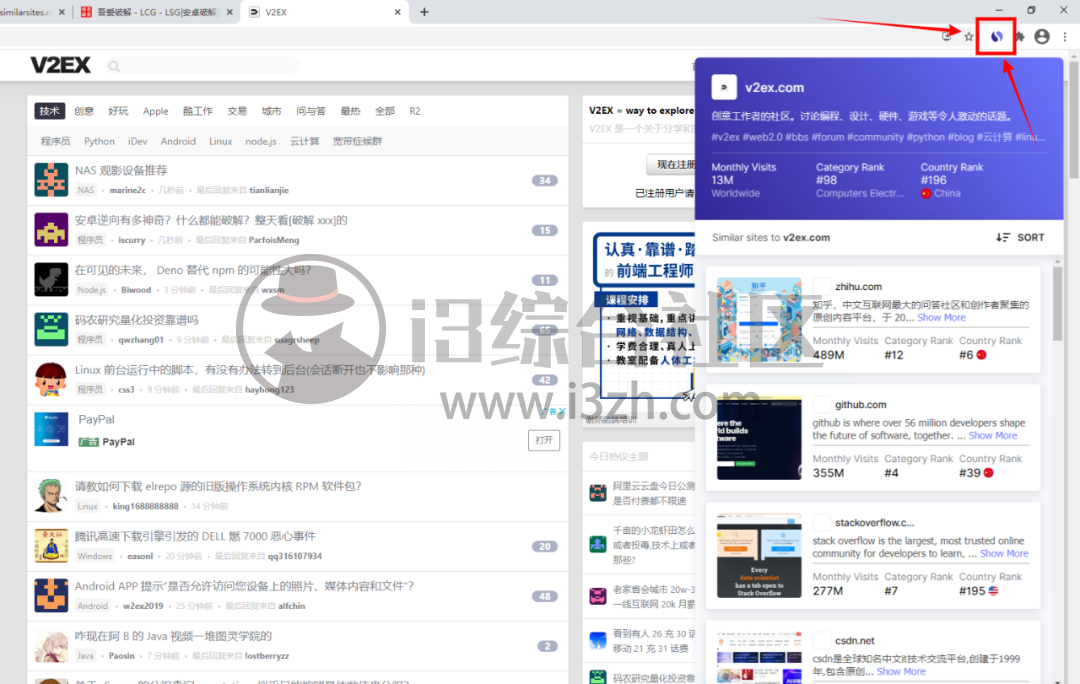Select the 问与答 tab
This screenshot has width=1080, height=684.
(311, 111)
